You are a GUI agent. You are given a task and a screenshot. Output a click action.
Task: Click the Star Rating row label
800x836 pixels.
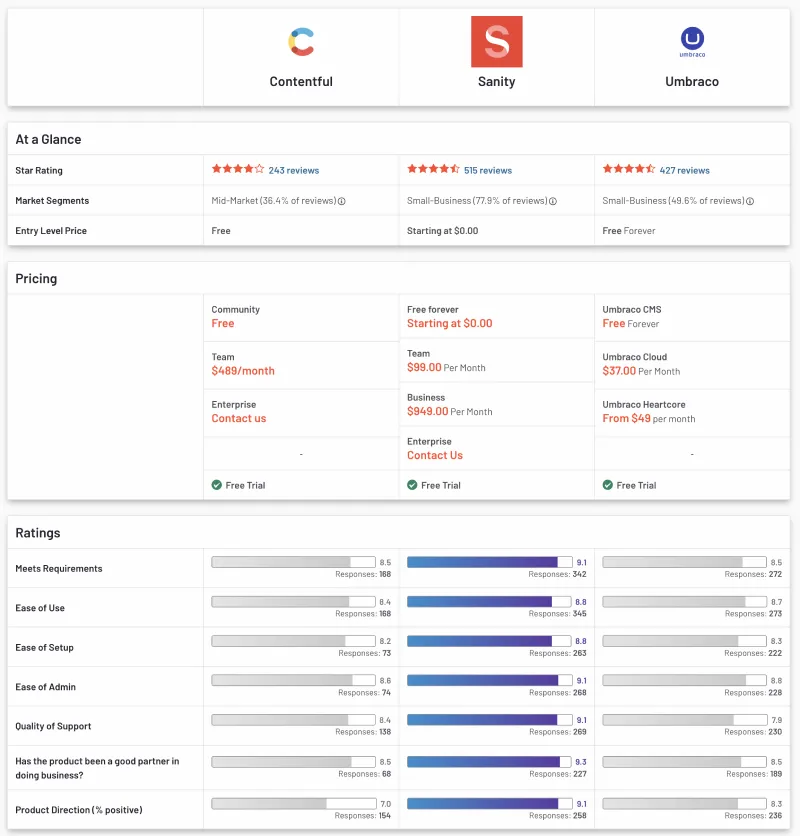click(x=39, y=171)
